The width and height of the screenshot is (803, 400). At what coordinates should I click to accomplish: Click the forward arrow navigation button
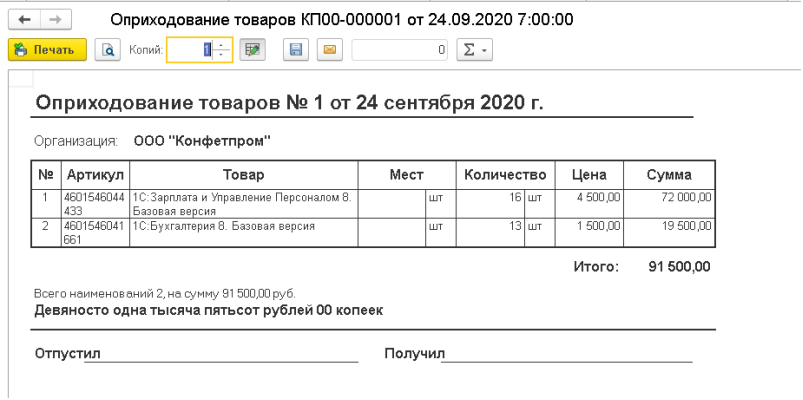[x=55, y=20]
